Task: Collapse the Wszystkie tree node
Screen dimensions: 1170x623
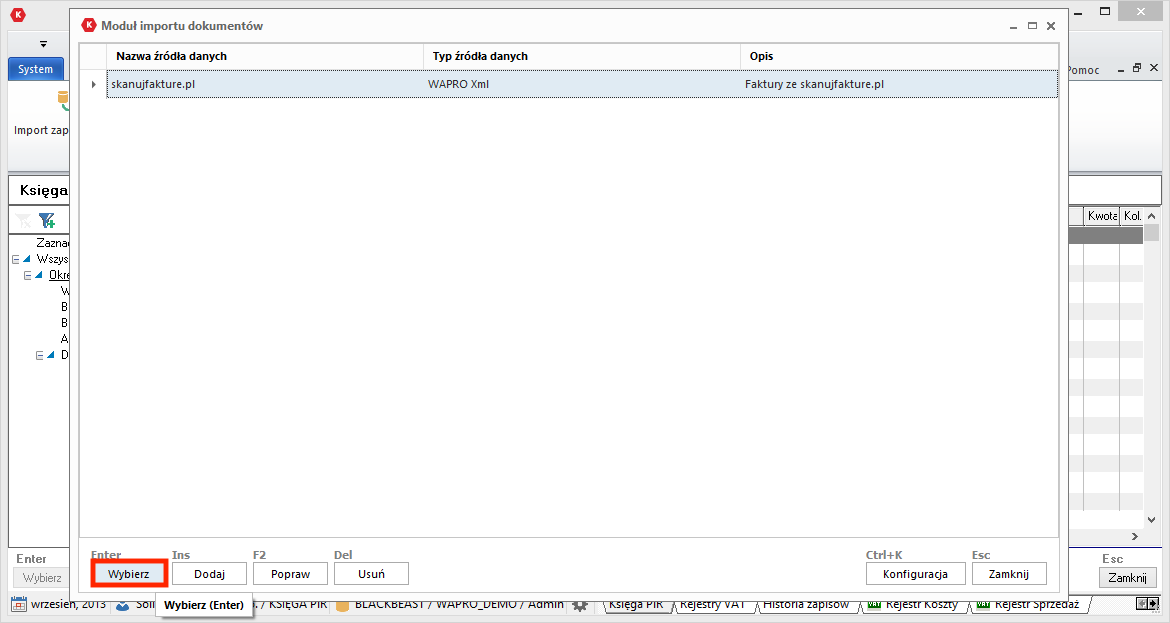Action: 16,259
